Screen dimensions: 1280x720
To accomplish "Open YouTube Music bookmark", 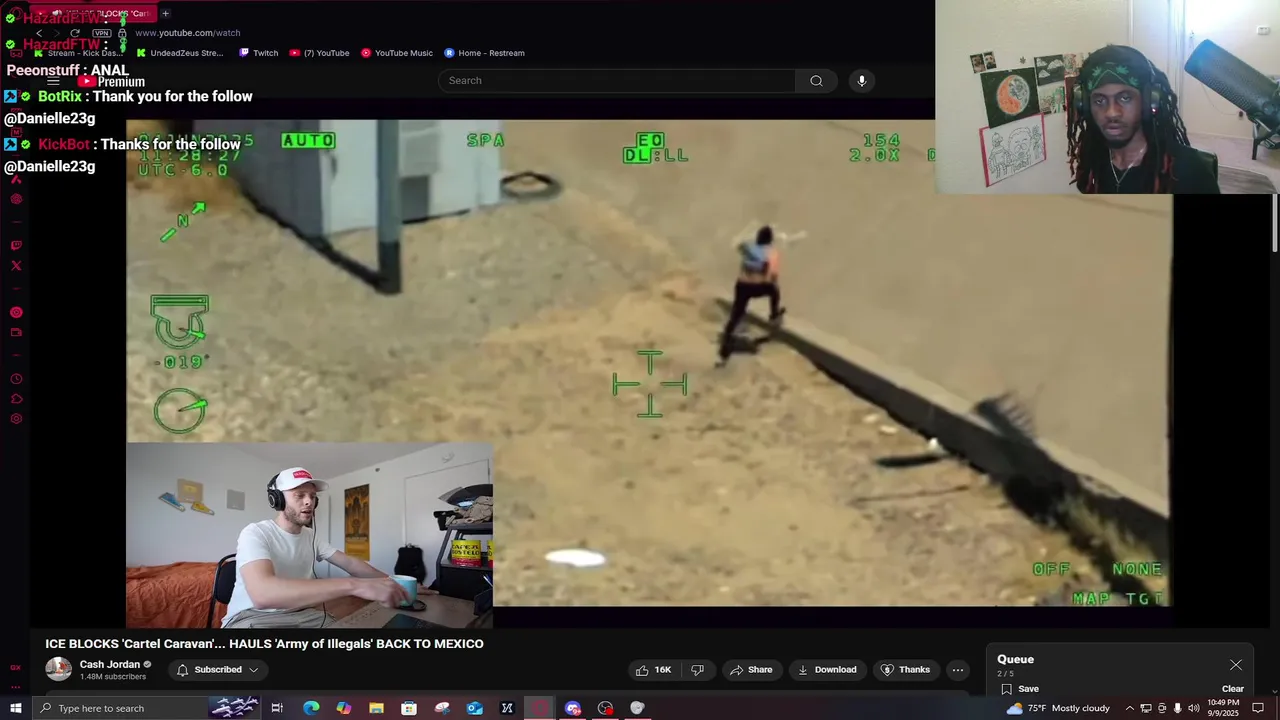I will point(397,53).
